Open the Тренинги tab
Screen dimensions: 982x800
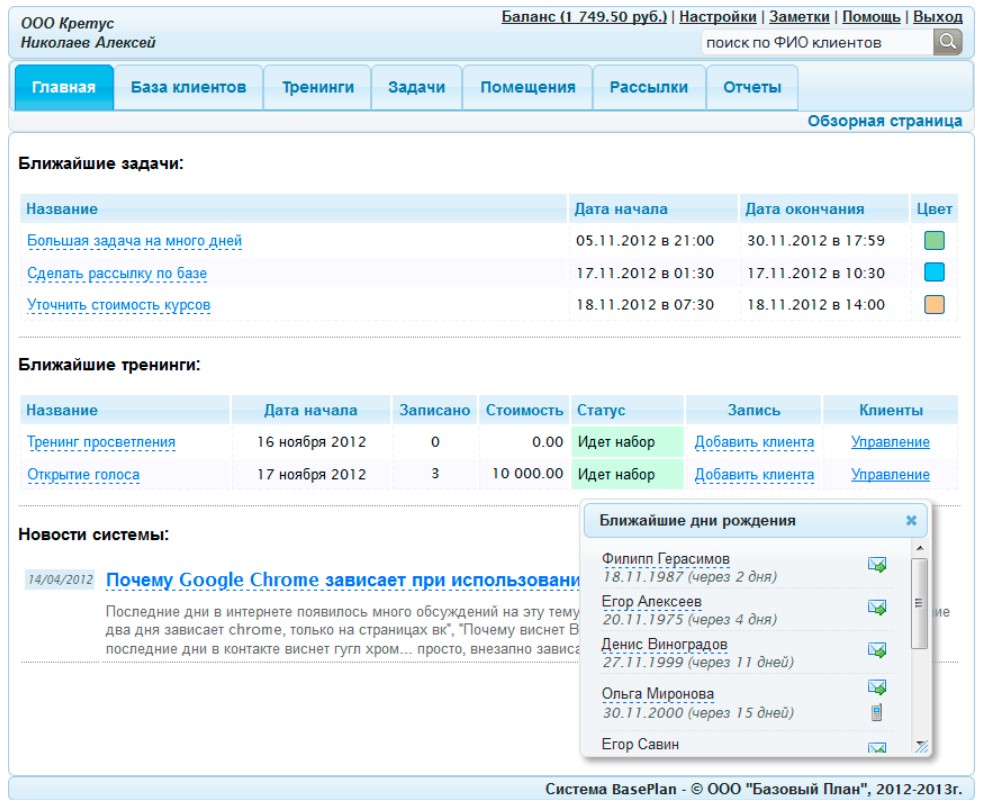pos(318,87)
